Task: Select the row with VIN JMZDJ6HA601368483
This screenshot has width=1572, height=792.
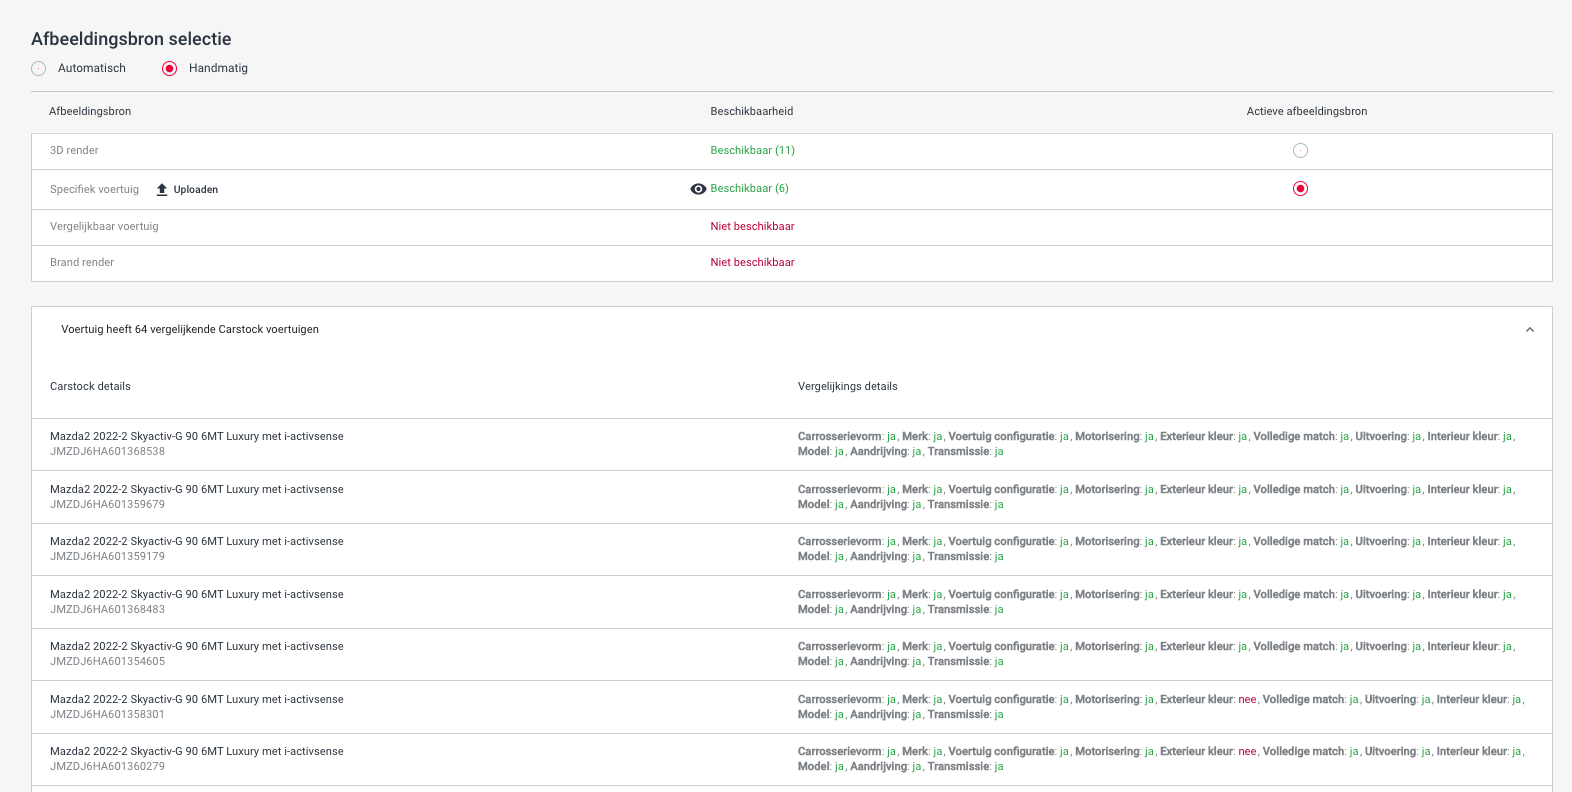Action: pyautogui.click(x=107, y=610)
